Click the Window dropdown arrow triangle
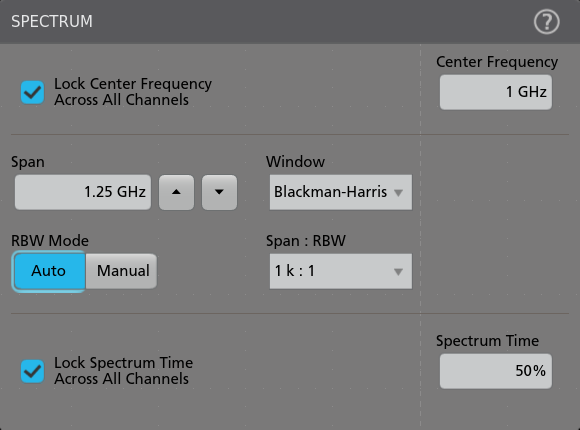Image resolution: width=580 pixels, height=430 pixels. [x=398, y=193]
